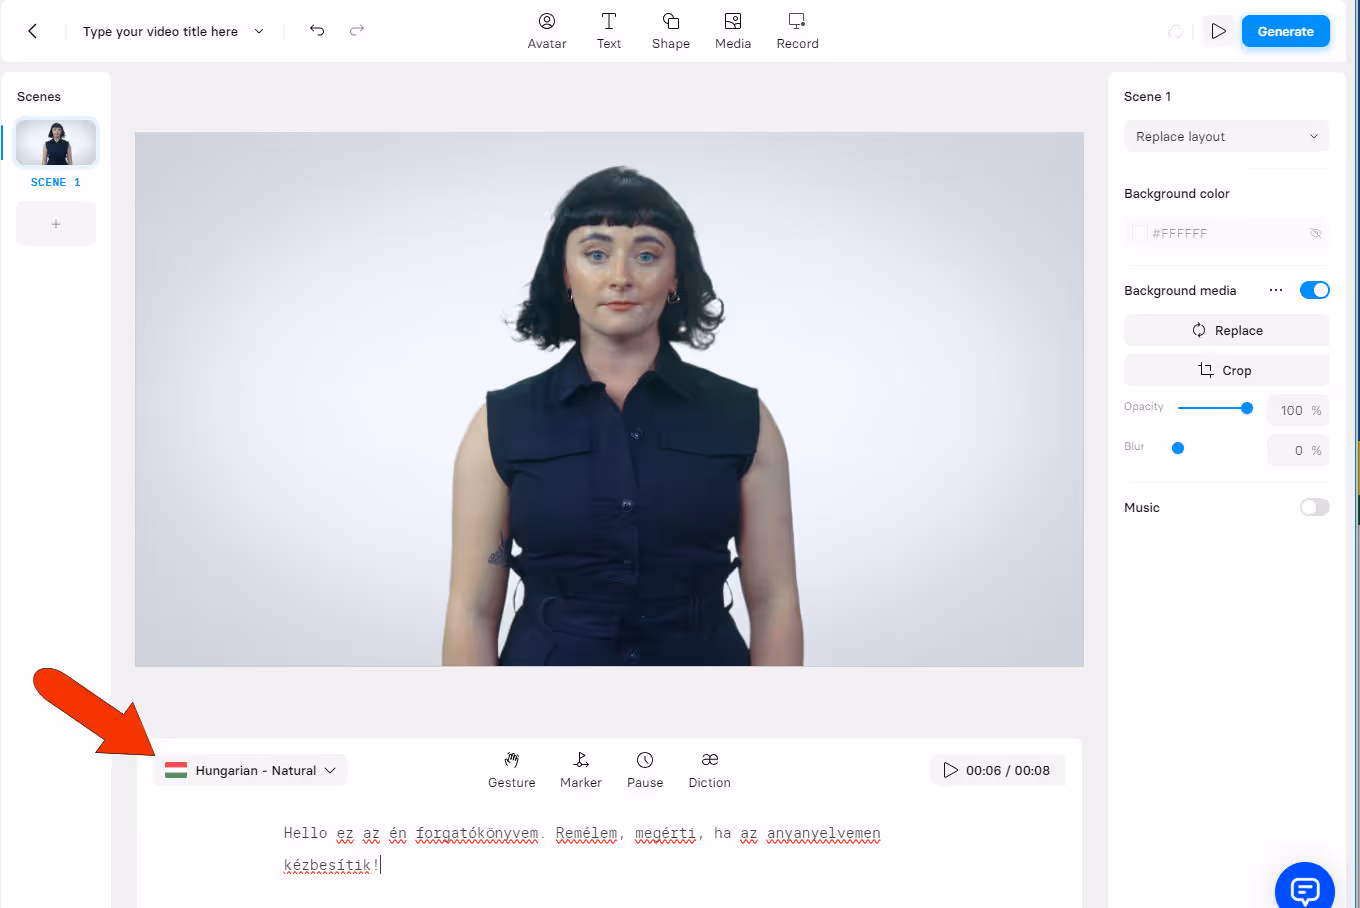This screenshot has height=908, width=1360.
Task: Start a screen Record
Action: pos(797,31)
